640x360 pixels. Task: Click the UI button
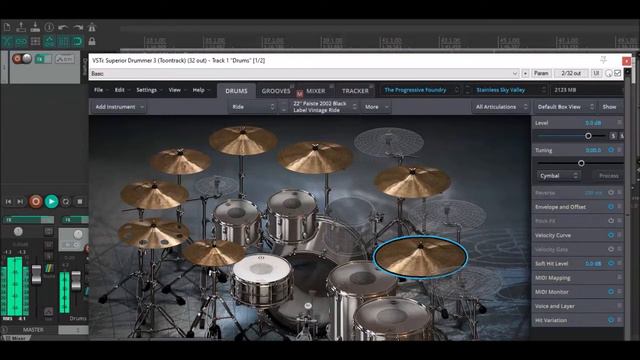pyautogui.click(x=596, y=73)
